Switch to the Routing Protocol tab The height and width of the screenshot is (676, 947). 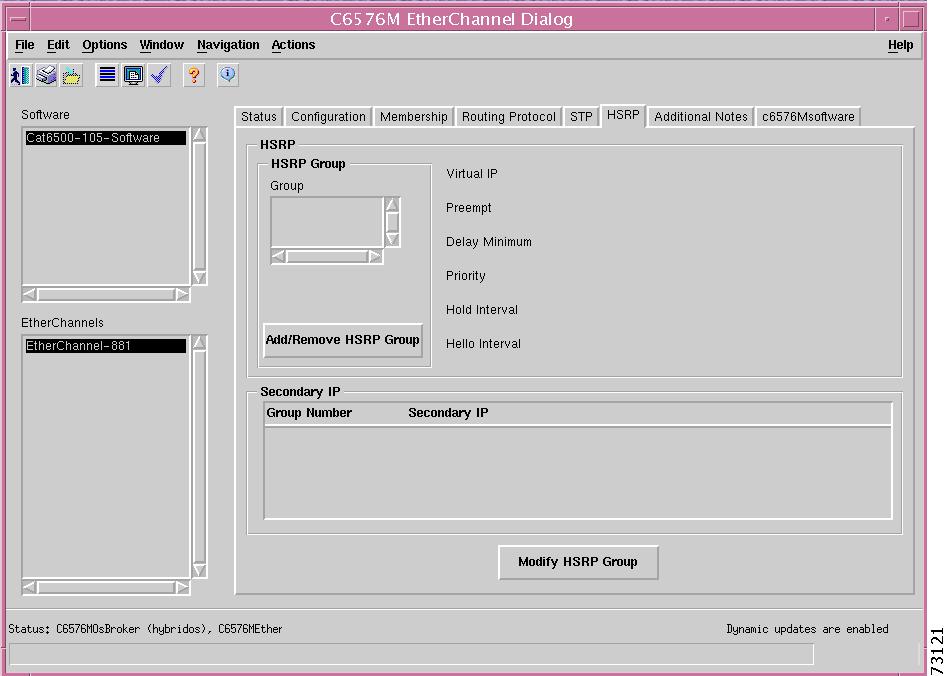point(509,117)
